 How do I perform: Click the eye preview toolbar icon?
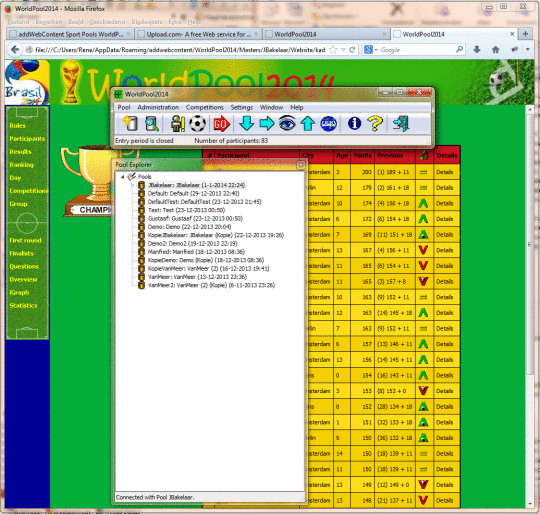[287, 123]
